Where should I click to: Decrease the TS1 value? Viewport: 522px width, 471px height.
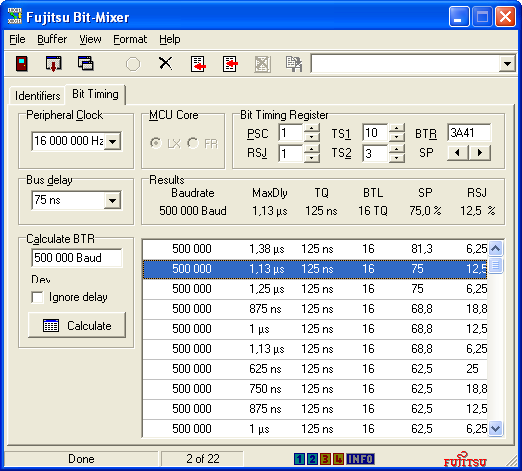click(397, 137)
